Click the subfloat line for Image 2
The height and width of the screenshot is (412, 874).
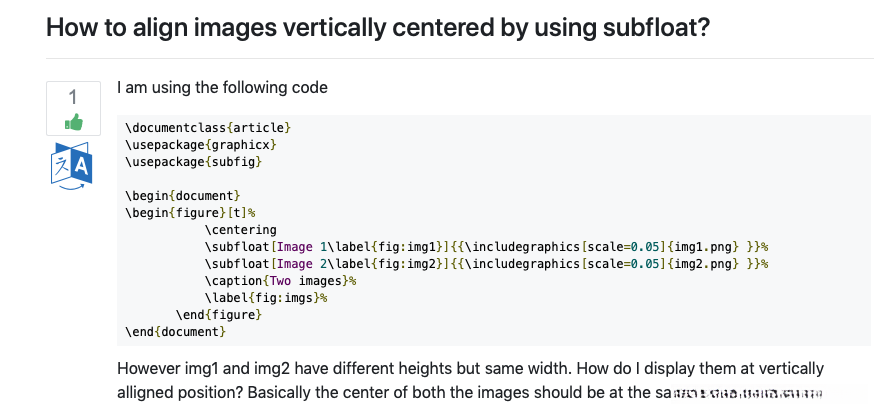[485, 263]
